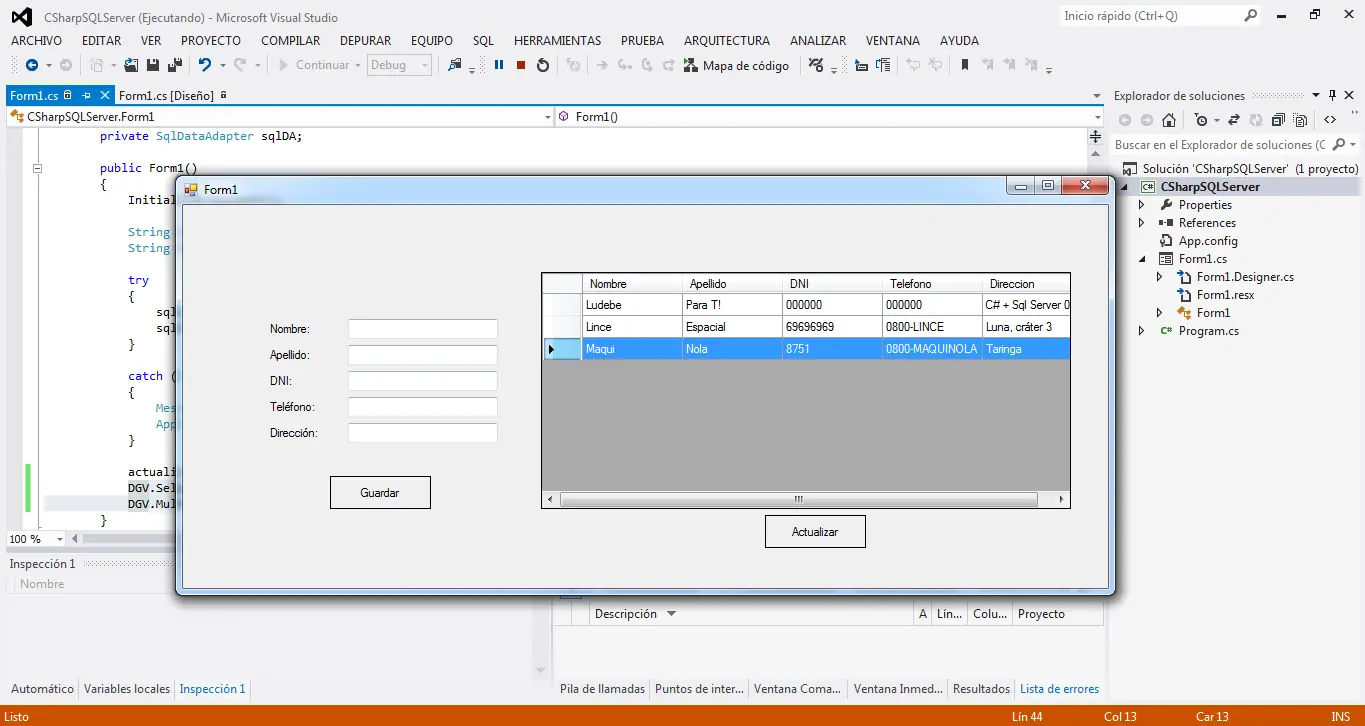Expand the Program.cs node

click(1142, 331)
